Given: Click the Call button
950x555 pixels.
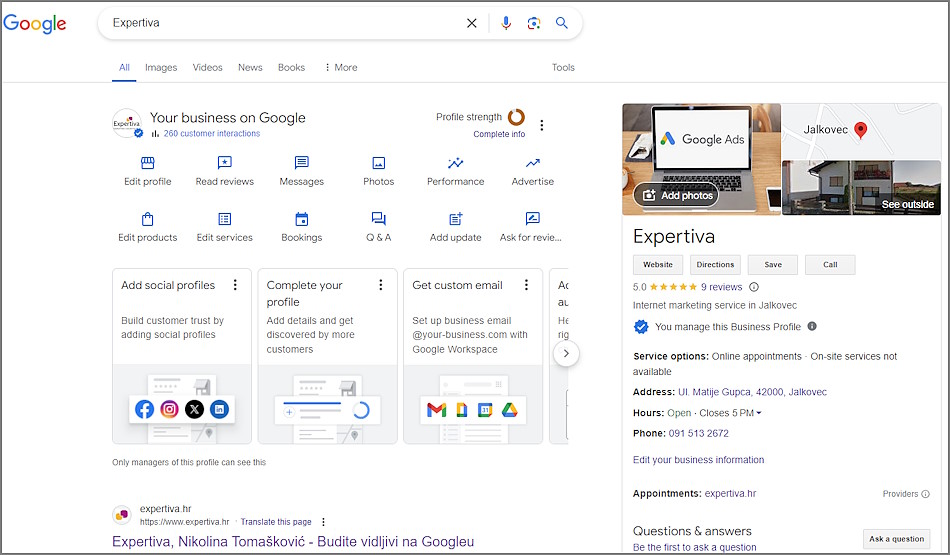Looking at the screenshot, I should click(x=830, y=265).
